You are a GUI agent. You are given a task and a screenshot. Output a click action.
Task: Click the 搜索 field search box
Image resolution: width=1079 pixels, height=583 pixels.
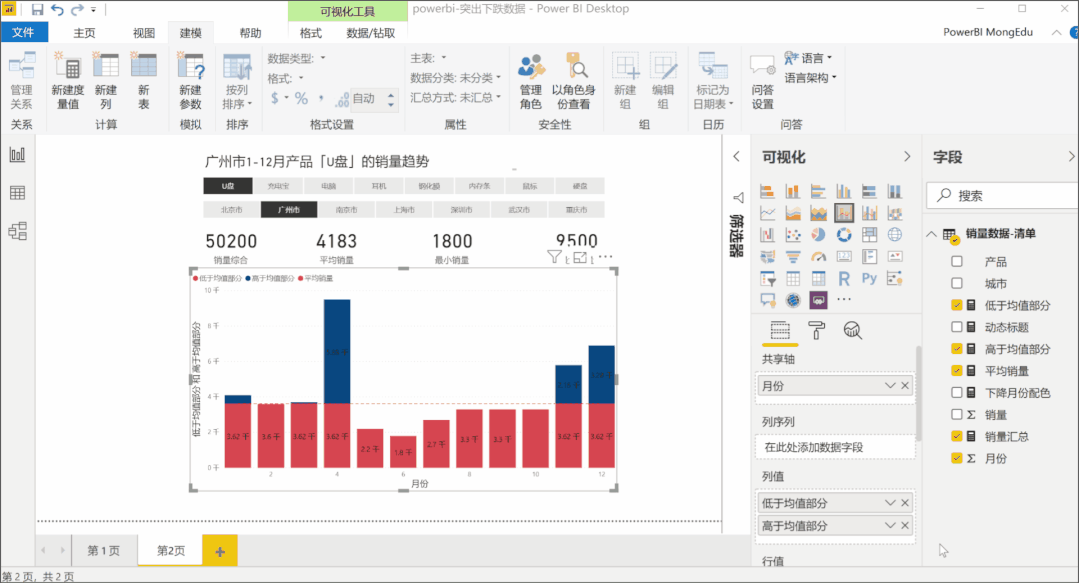(1000, 196)
